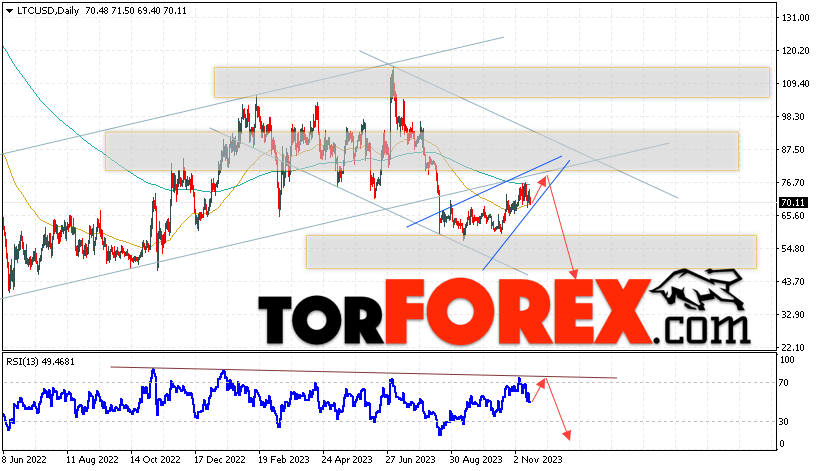Select the RSI(13) 49.4681 indicator label
Screen dimensions: 816x471
click(40, 361)
